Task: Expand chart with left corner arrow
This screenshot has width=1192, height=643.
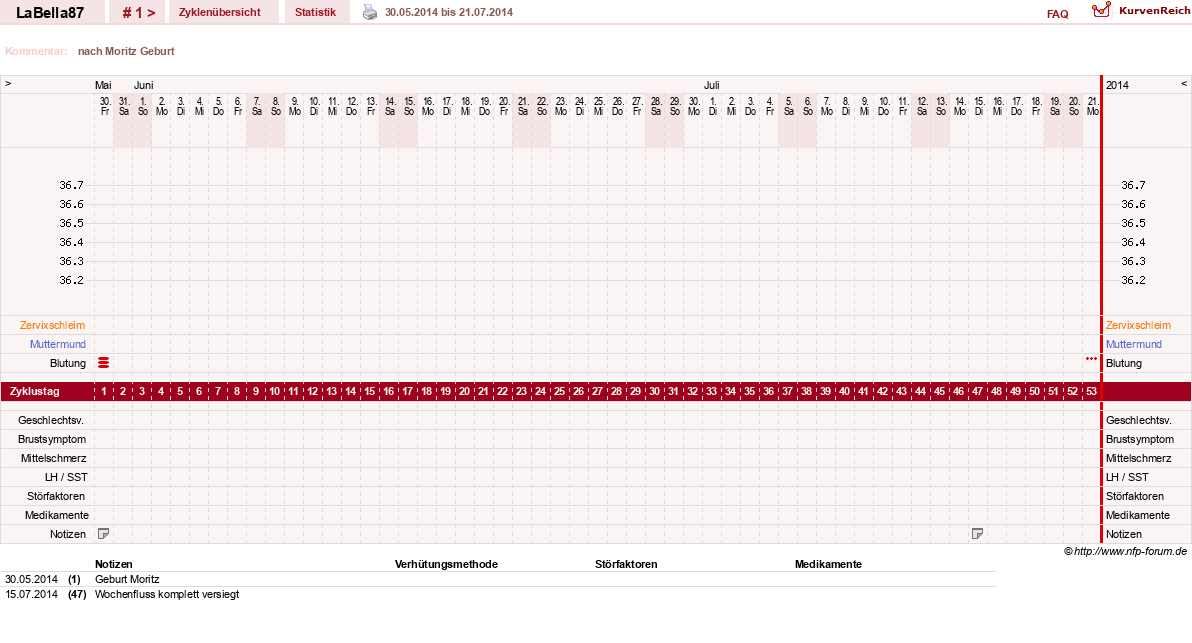Action: tap(8, 84)
